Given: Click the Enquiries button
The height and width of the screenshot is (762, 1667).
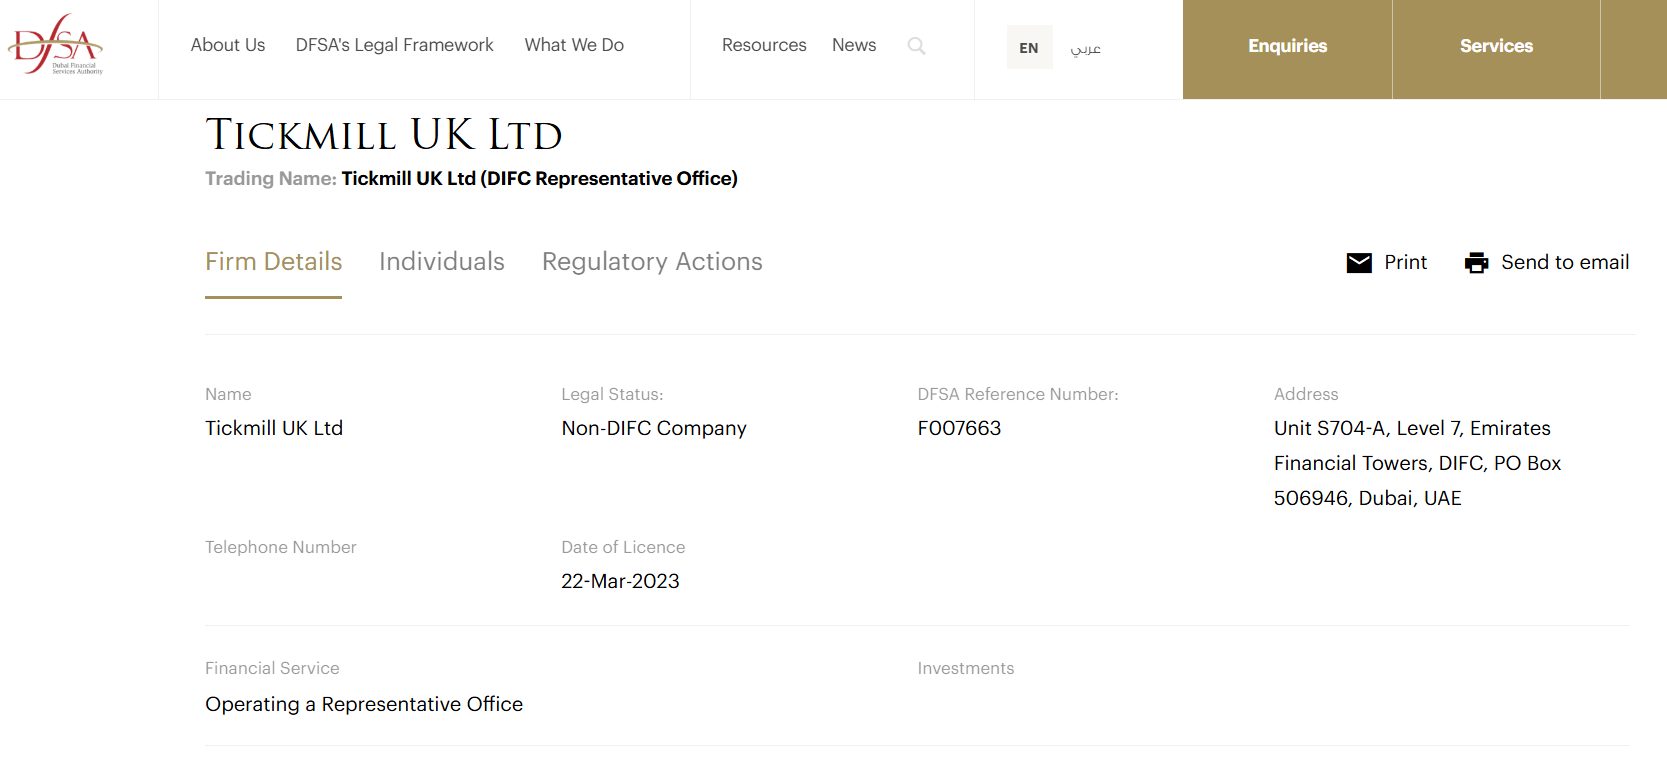Looking at the screenshot, I should tap(1287, 47).
